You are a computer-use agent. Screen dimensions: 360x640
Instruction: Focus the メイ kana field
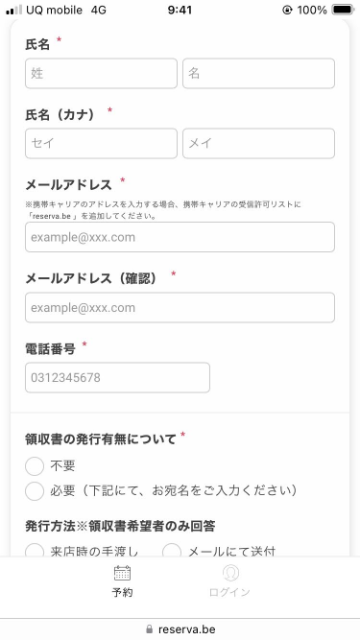point(259,143)
